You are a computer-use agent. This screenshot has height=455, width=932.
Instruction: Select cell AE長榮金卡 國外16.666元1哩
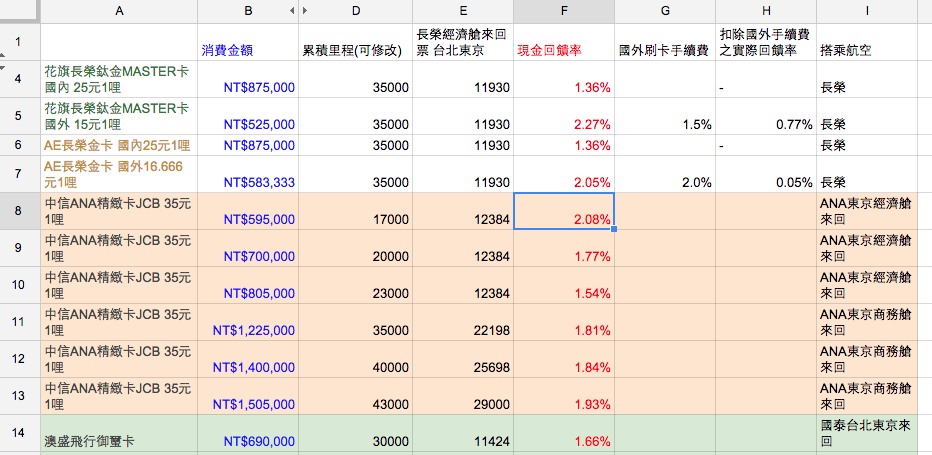tap(119, 174)
